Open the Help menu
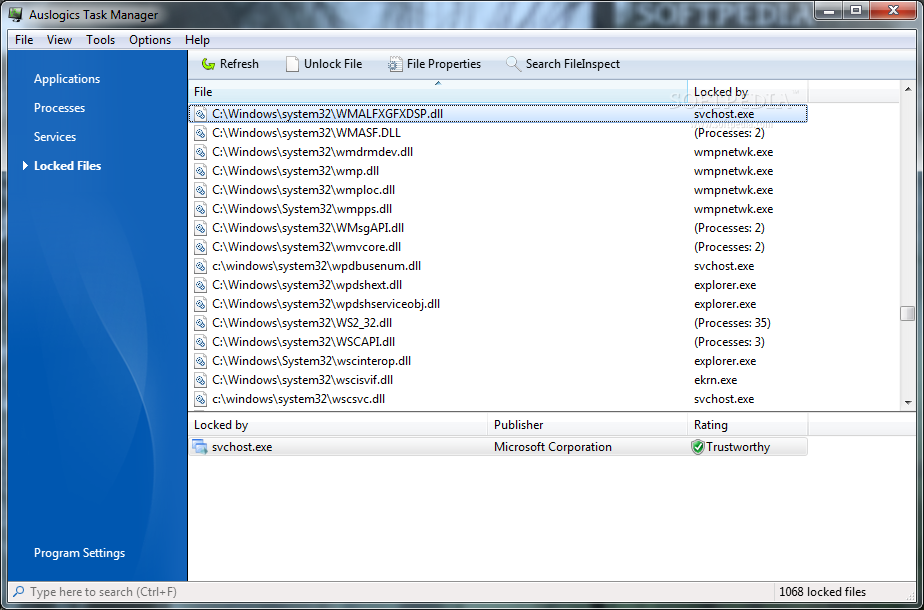Screen dimensions: 924x610 [197, 39]
